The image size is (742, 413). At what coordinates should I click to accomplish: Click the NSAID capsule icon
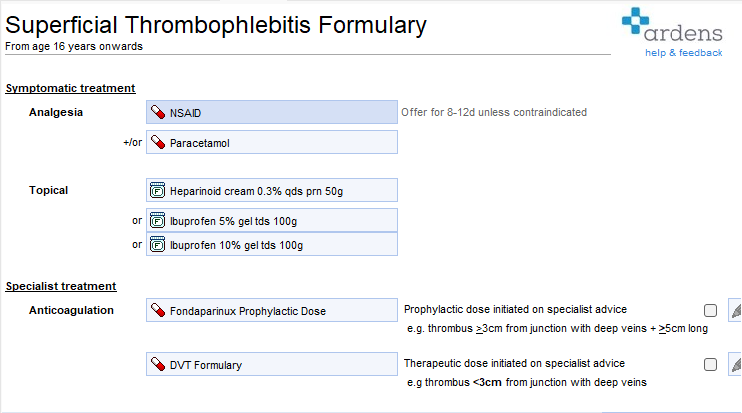(x=157, y=112)
